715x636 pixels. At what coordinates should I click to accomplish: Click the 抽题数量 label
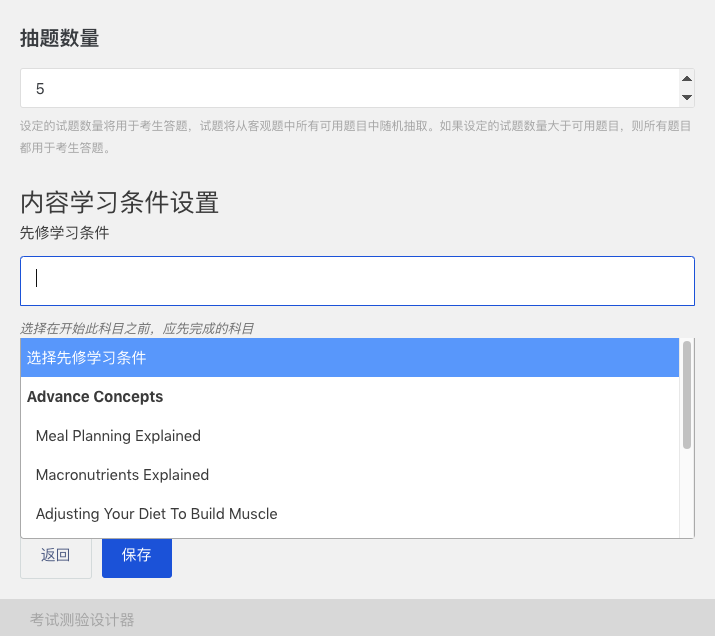(60, 38)
